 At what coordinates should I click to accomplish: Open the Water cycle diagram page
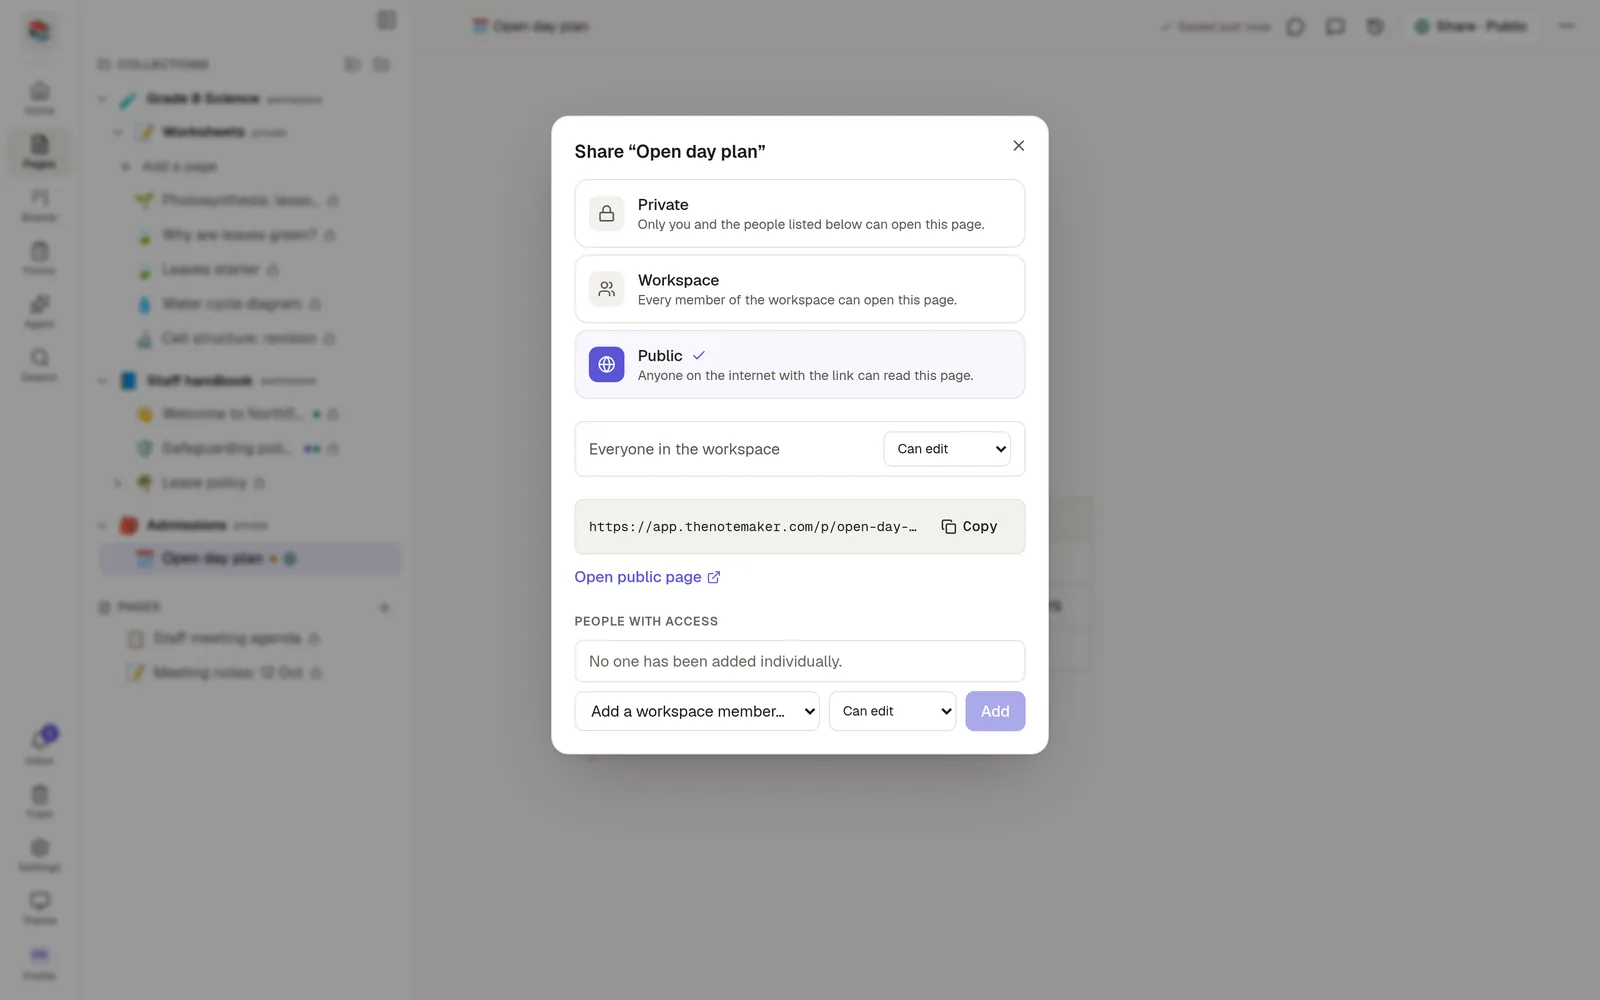point(231,304)
